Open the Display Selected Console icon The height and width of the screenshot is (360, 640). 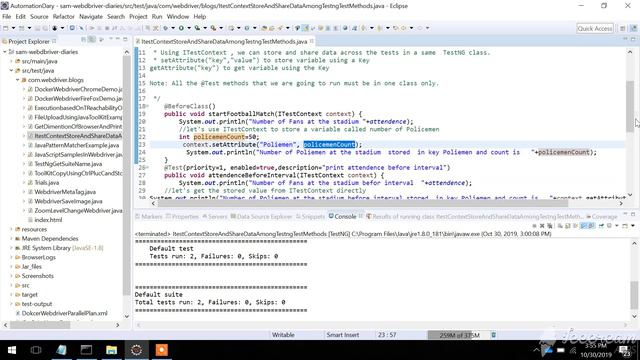tap(609, 226)
